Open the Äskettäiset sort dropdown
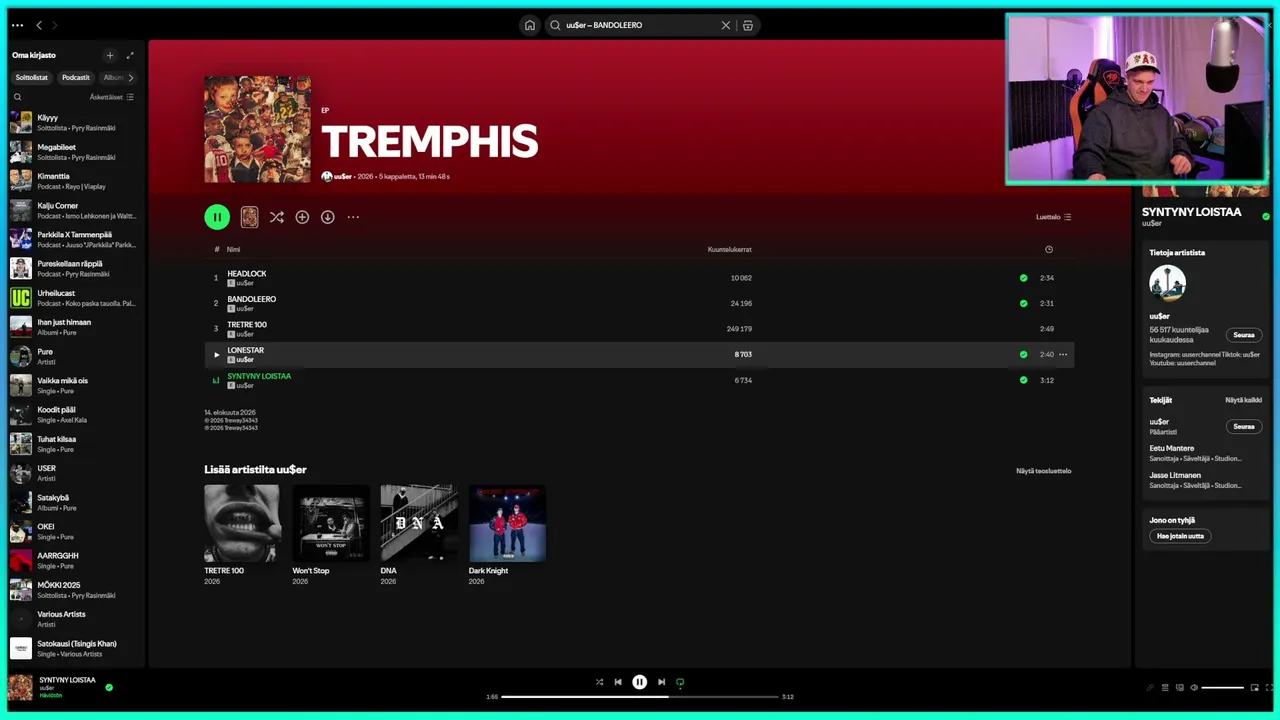1280x720 pixels. click(x=111, y=97)
